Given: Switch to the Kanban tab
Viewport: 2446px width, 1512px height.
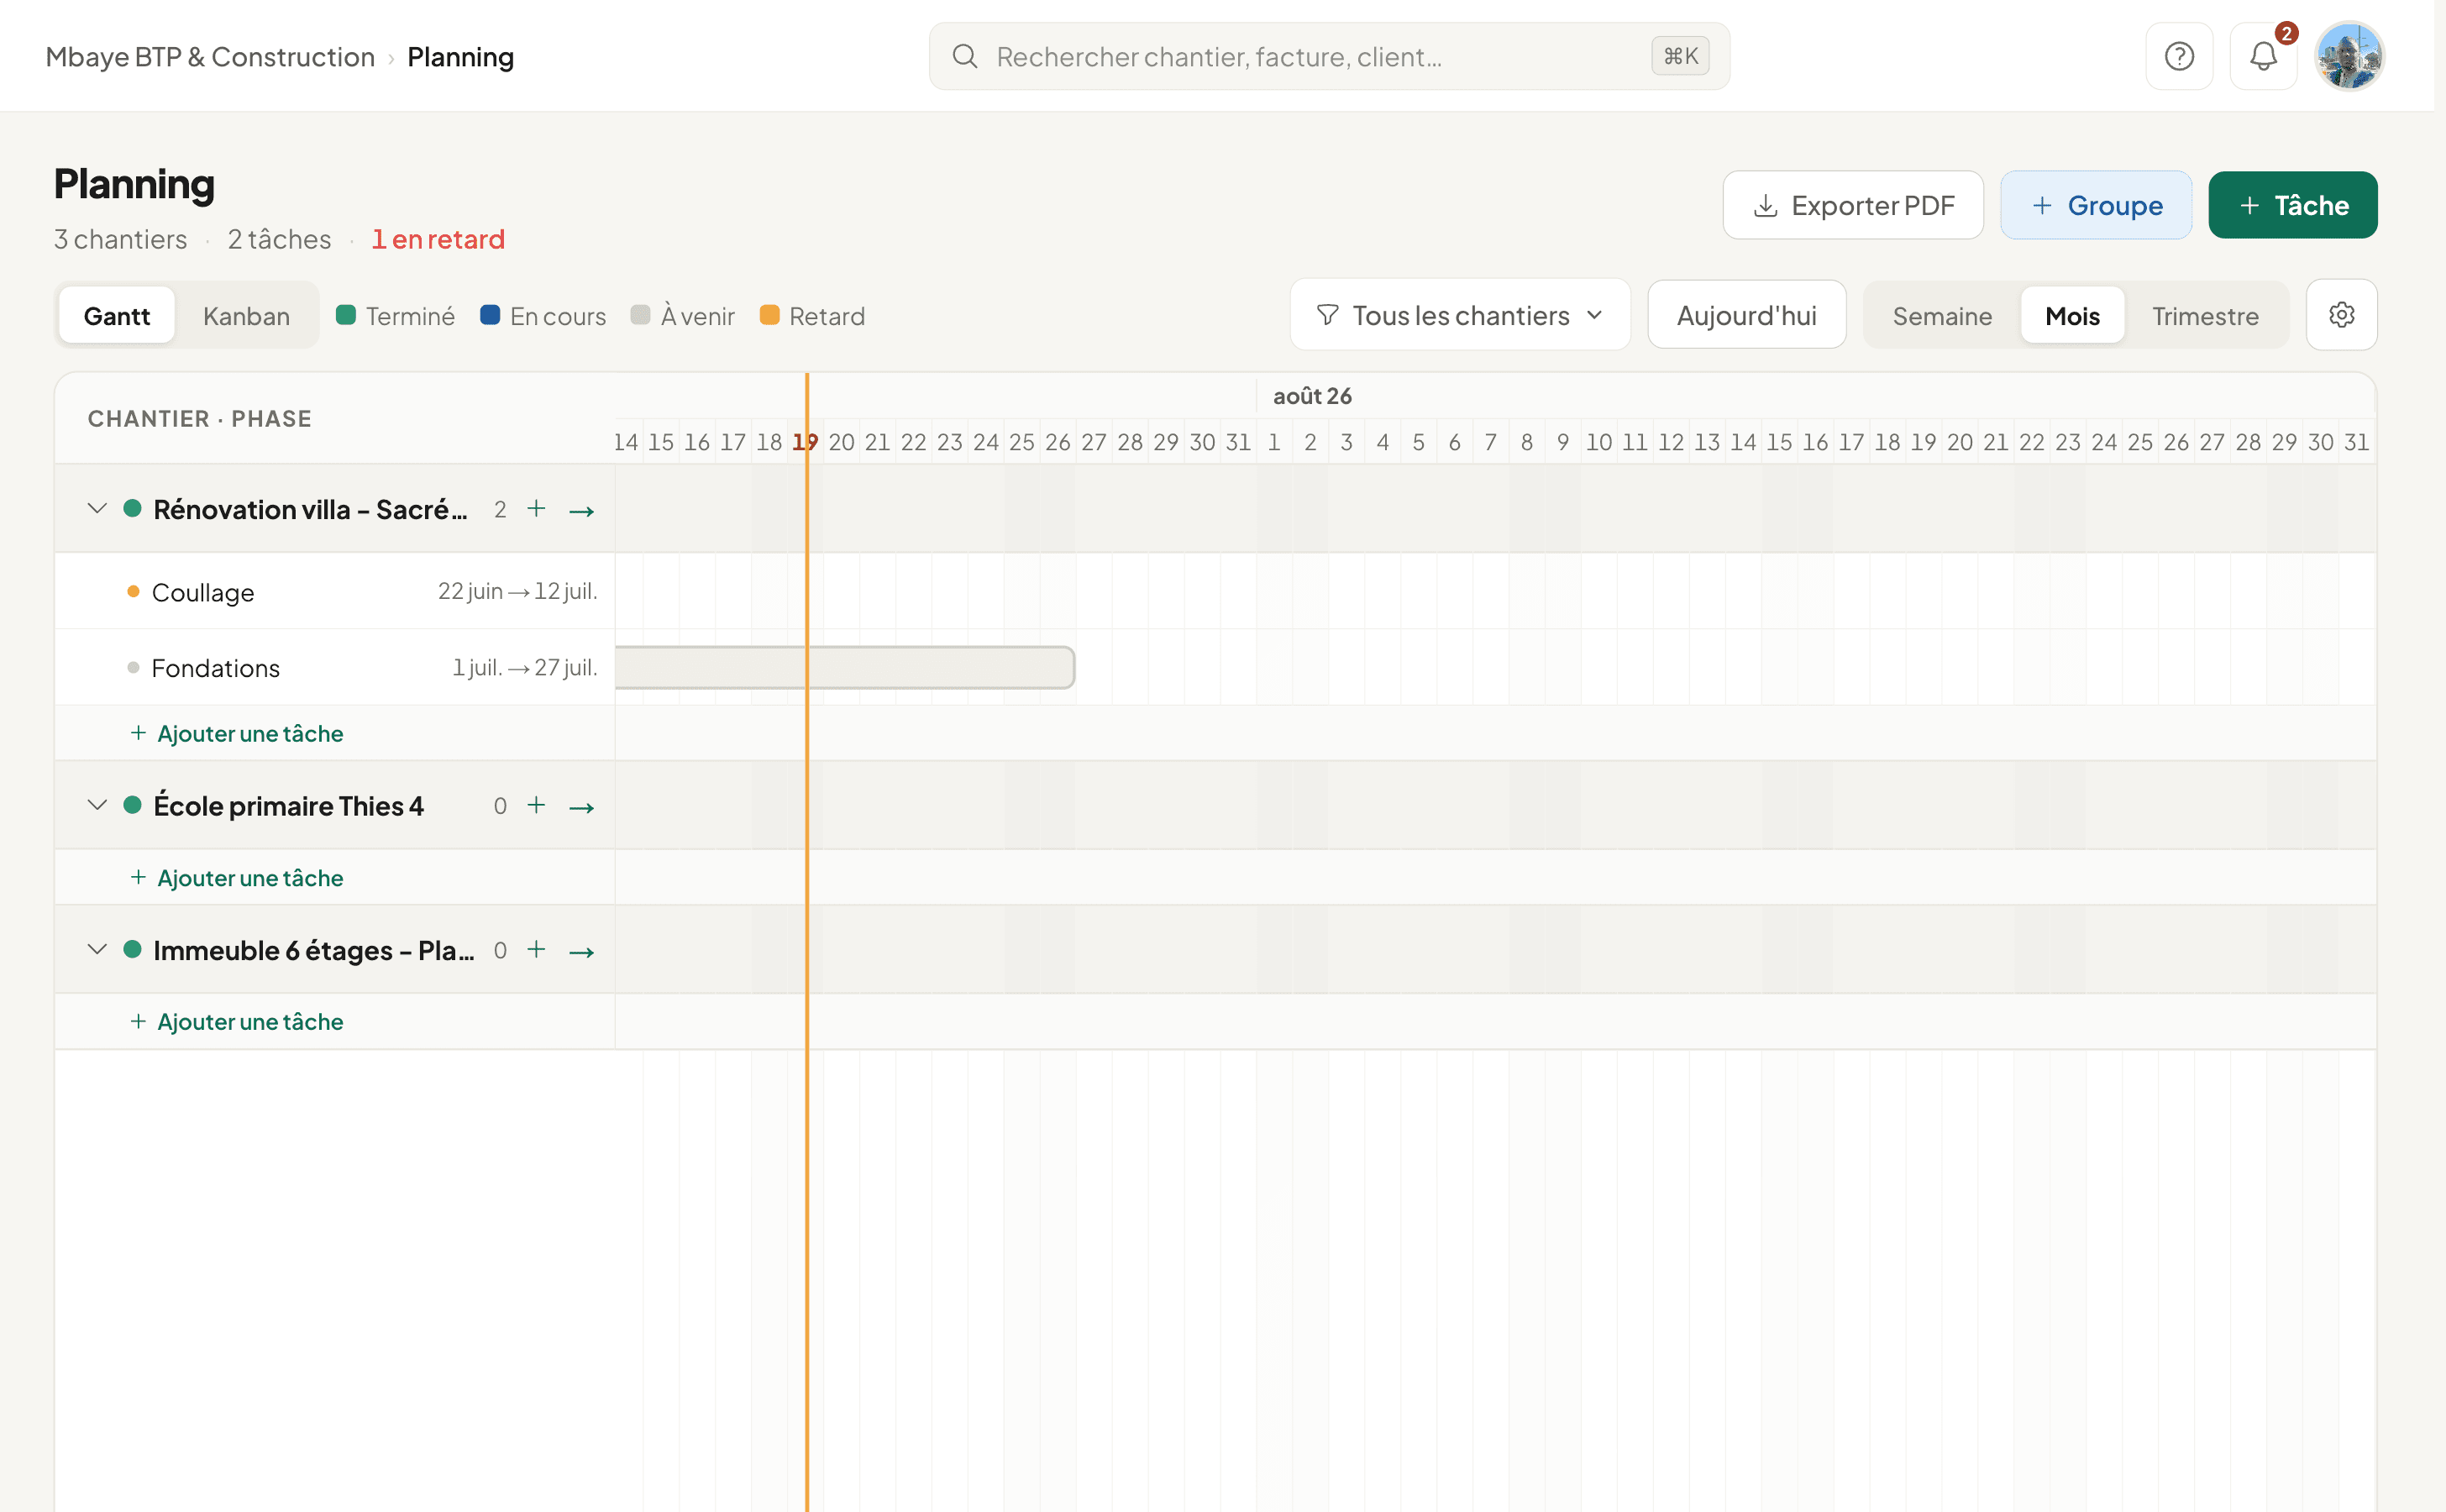Looking at the screenshot, I should 246,316.
